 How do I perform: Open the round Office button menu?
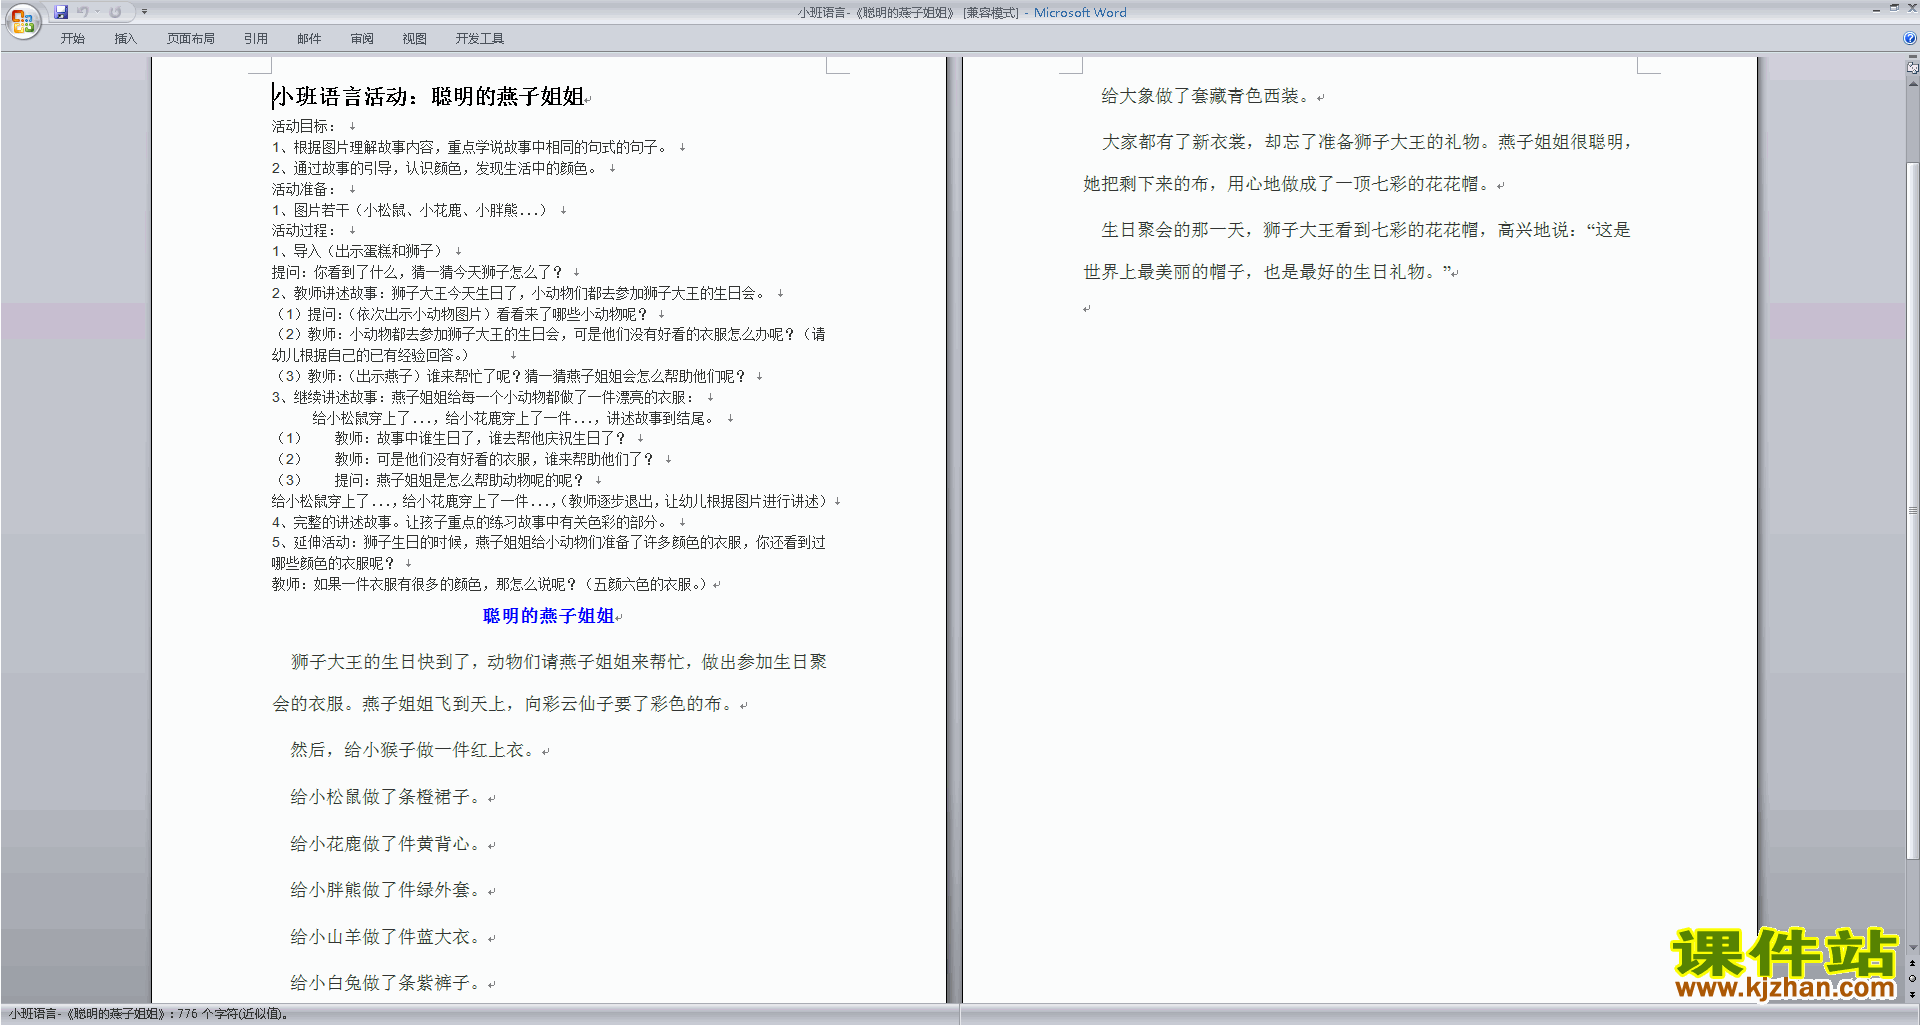click(x=22, y=20)
